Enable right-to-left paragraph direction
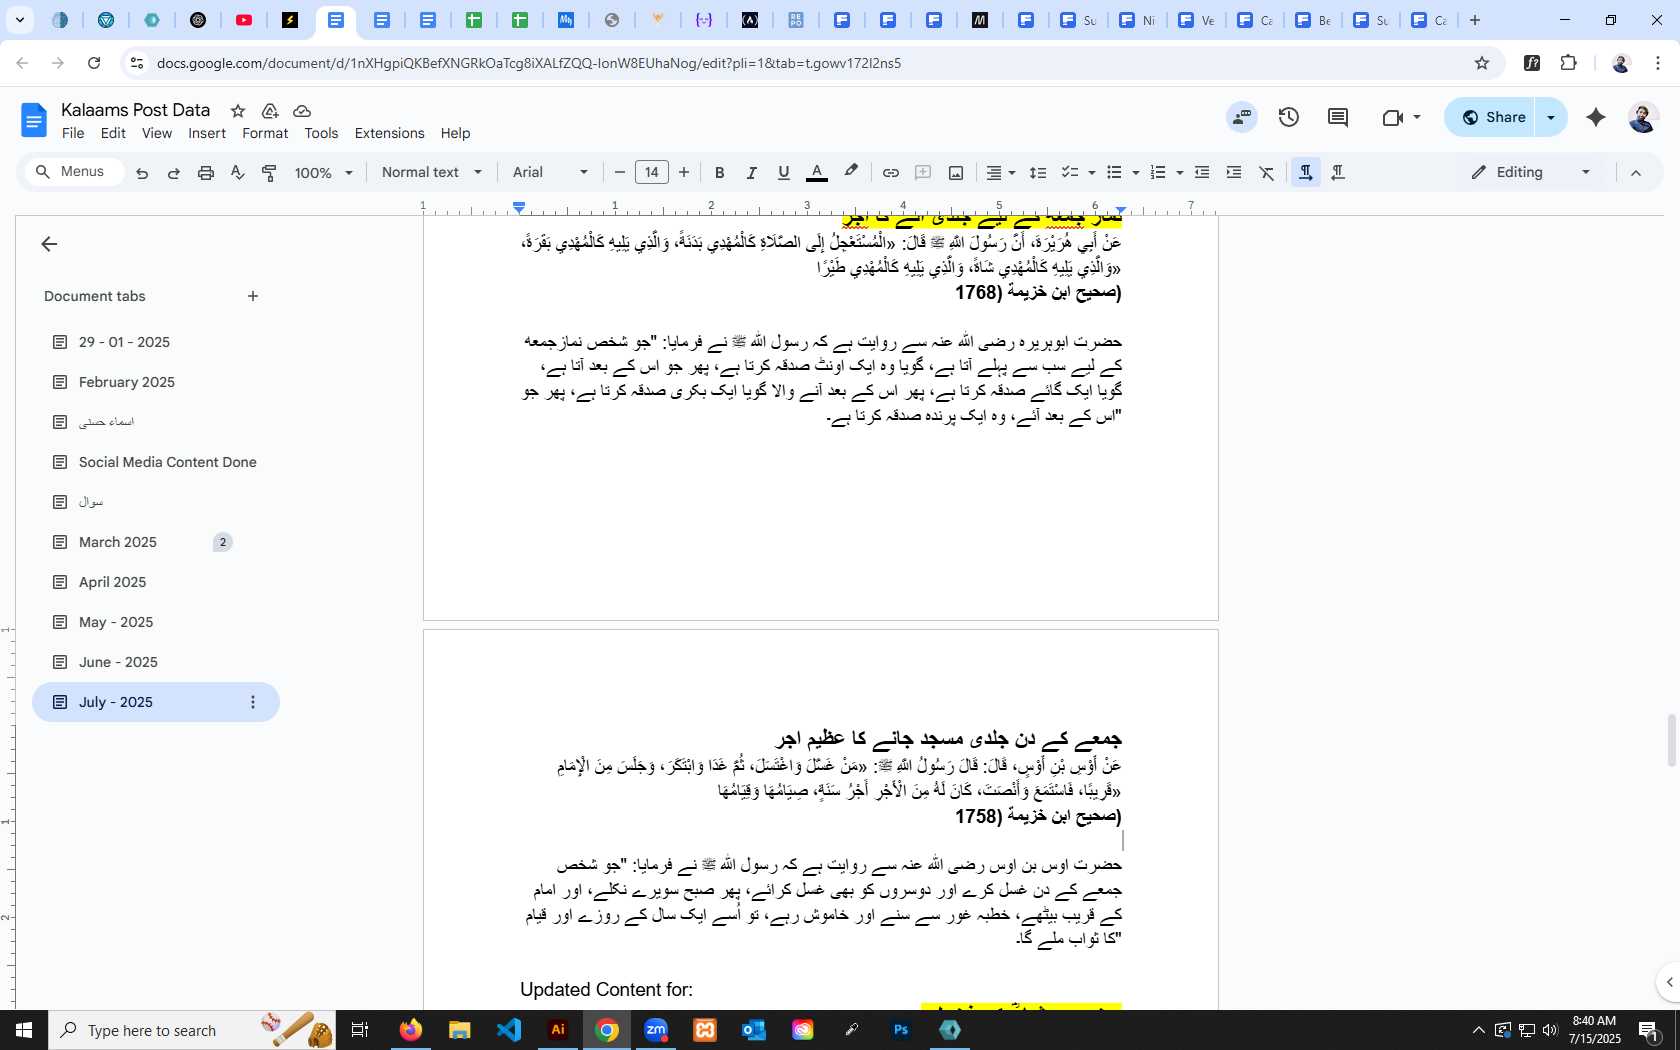 [x=1338, y=173]
